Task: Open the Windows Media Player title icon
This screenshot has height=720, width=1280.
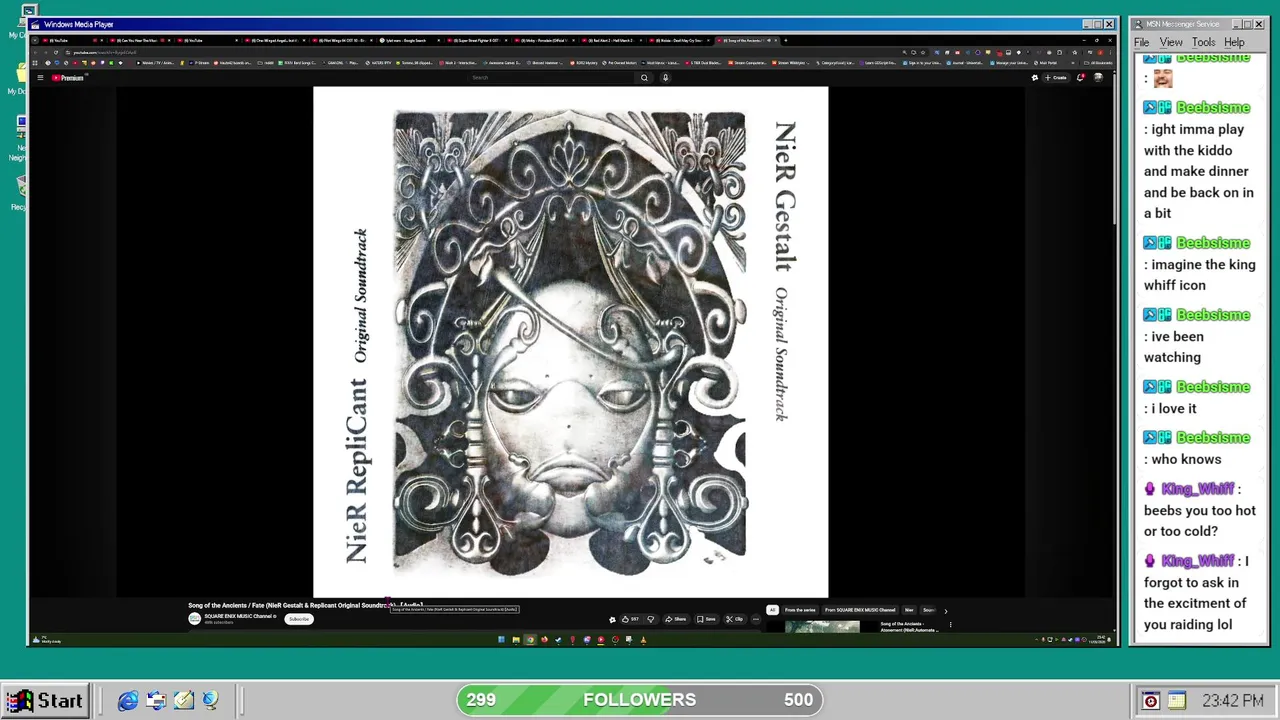Action: 36,24
